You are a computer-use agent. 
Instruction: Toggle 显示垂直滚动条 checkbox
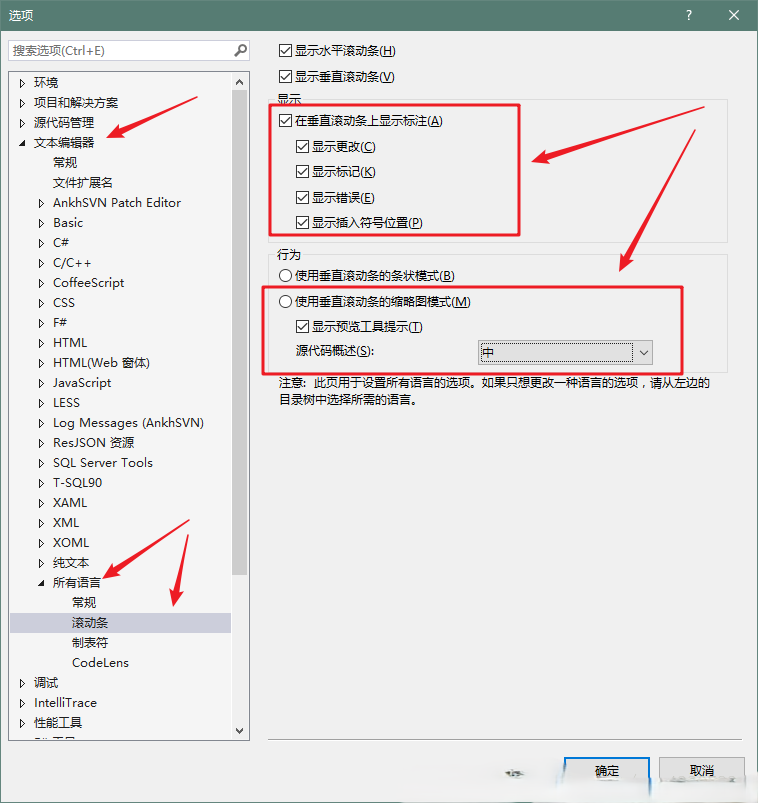[285, 76]
